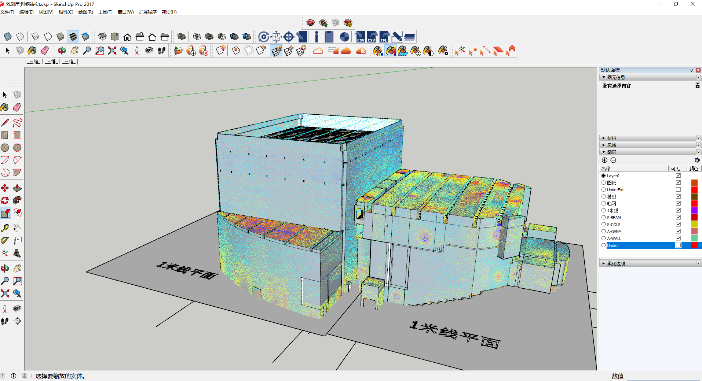The image size is (702, 381).
Task: Switch to Monochrome face style
Action: pos(86,36)
